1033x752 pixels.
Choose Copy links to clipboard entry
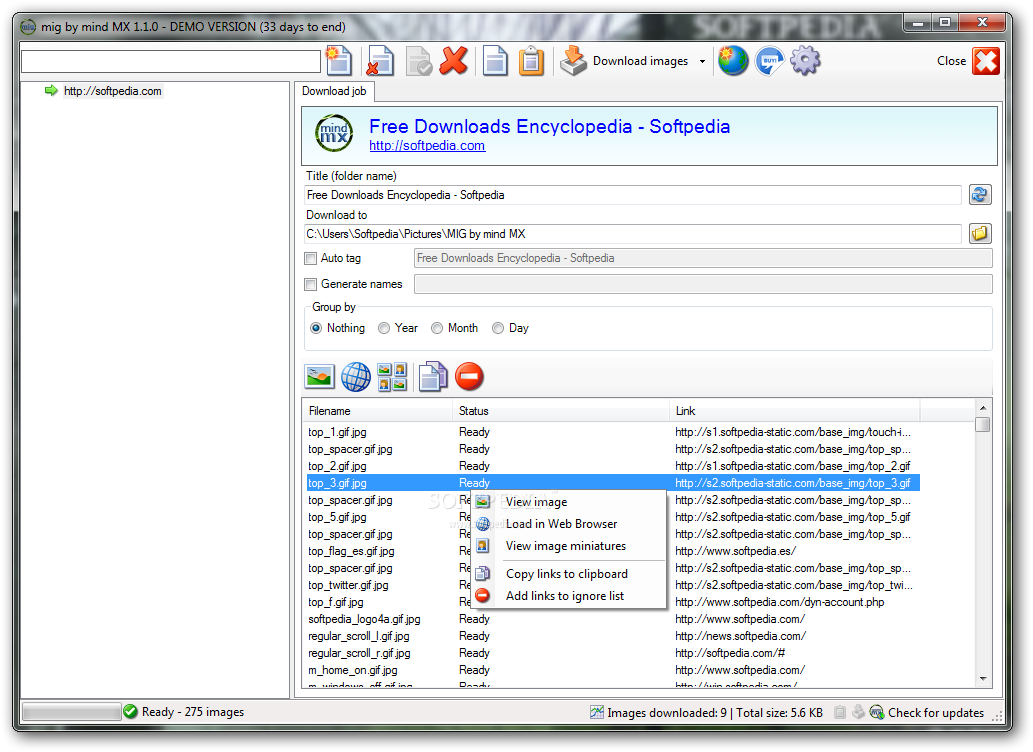point(568,574)
